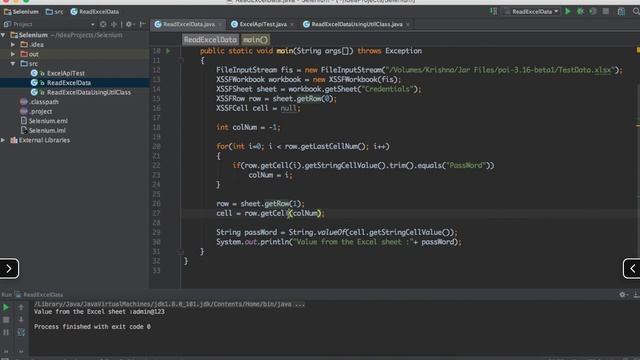Stop the process using the toolbar square
Screen dimensions: 640x360
[x=606, y=11]
